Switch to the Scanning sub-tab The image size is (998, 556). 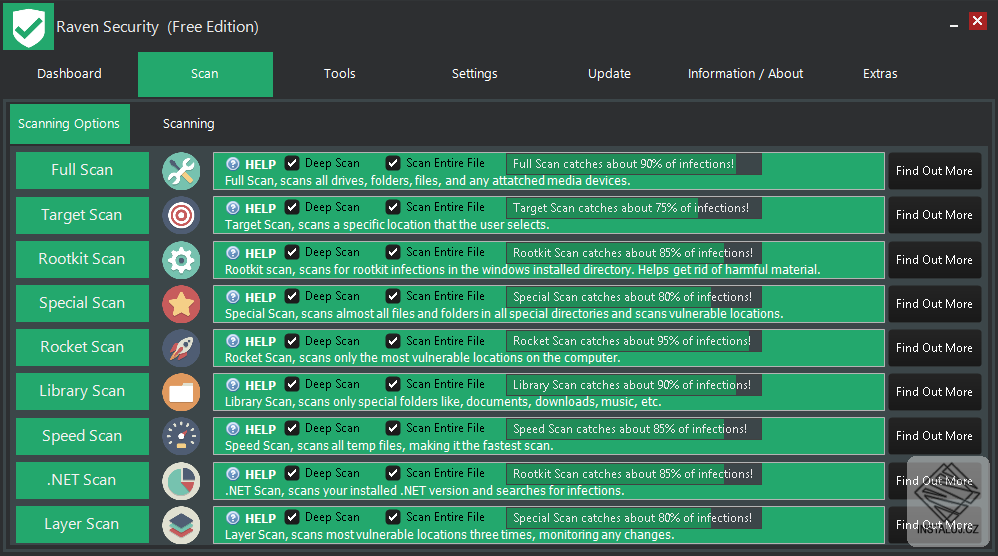tap(188, 123)
